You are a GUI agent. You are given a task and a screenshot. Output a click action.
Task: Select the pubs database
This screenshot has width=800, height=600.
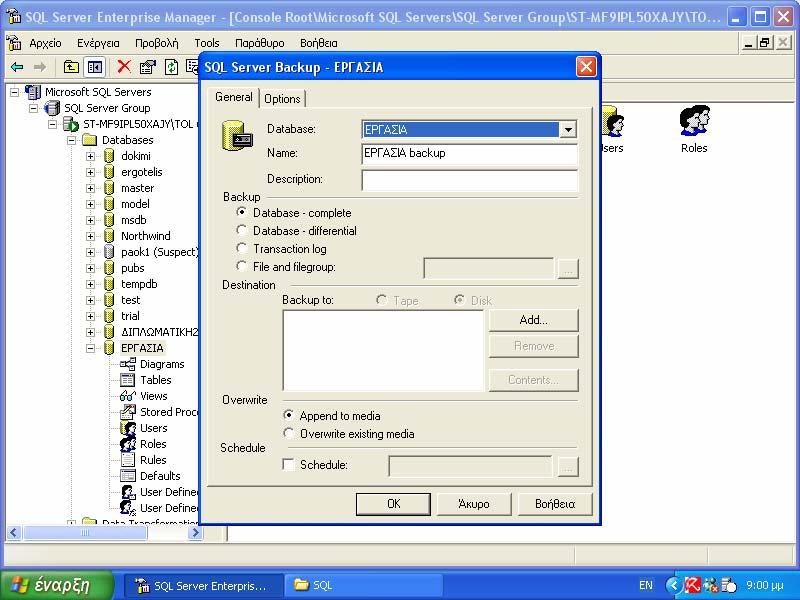click(x=132, y=268)
